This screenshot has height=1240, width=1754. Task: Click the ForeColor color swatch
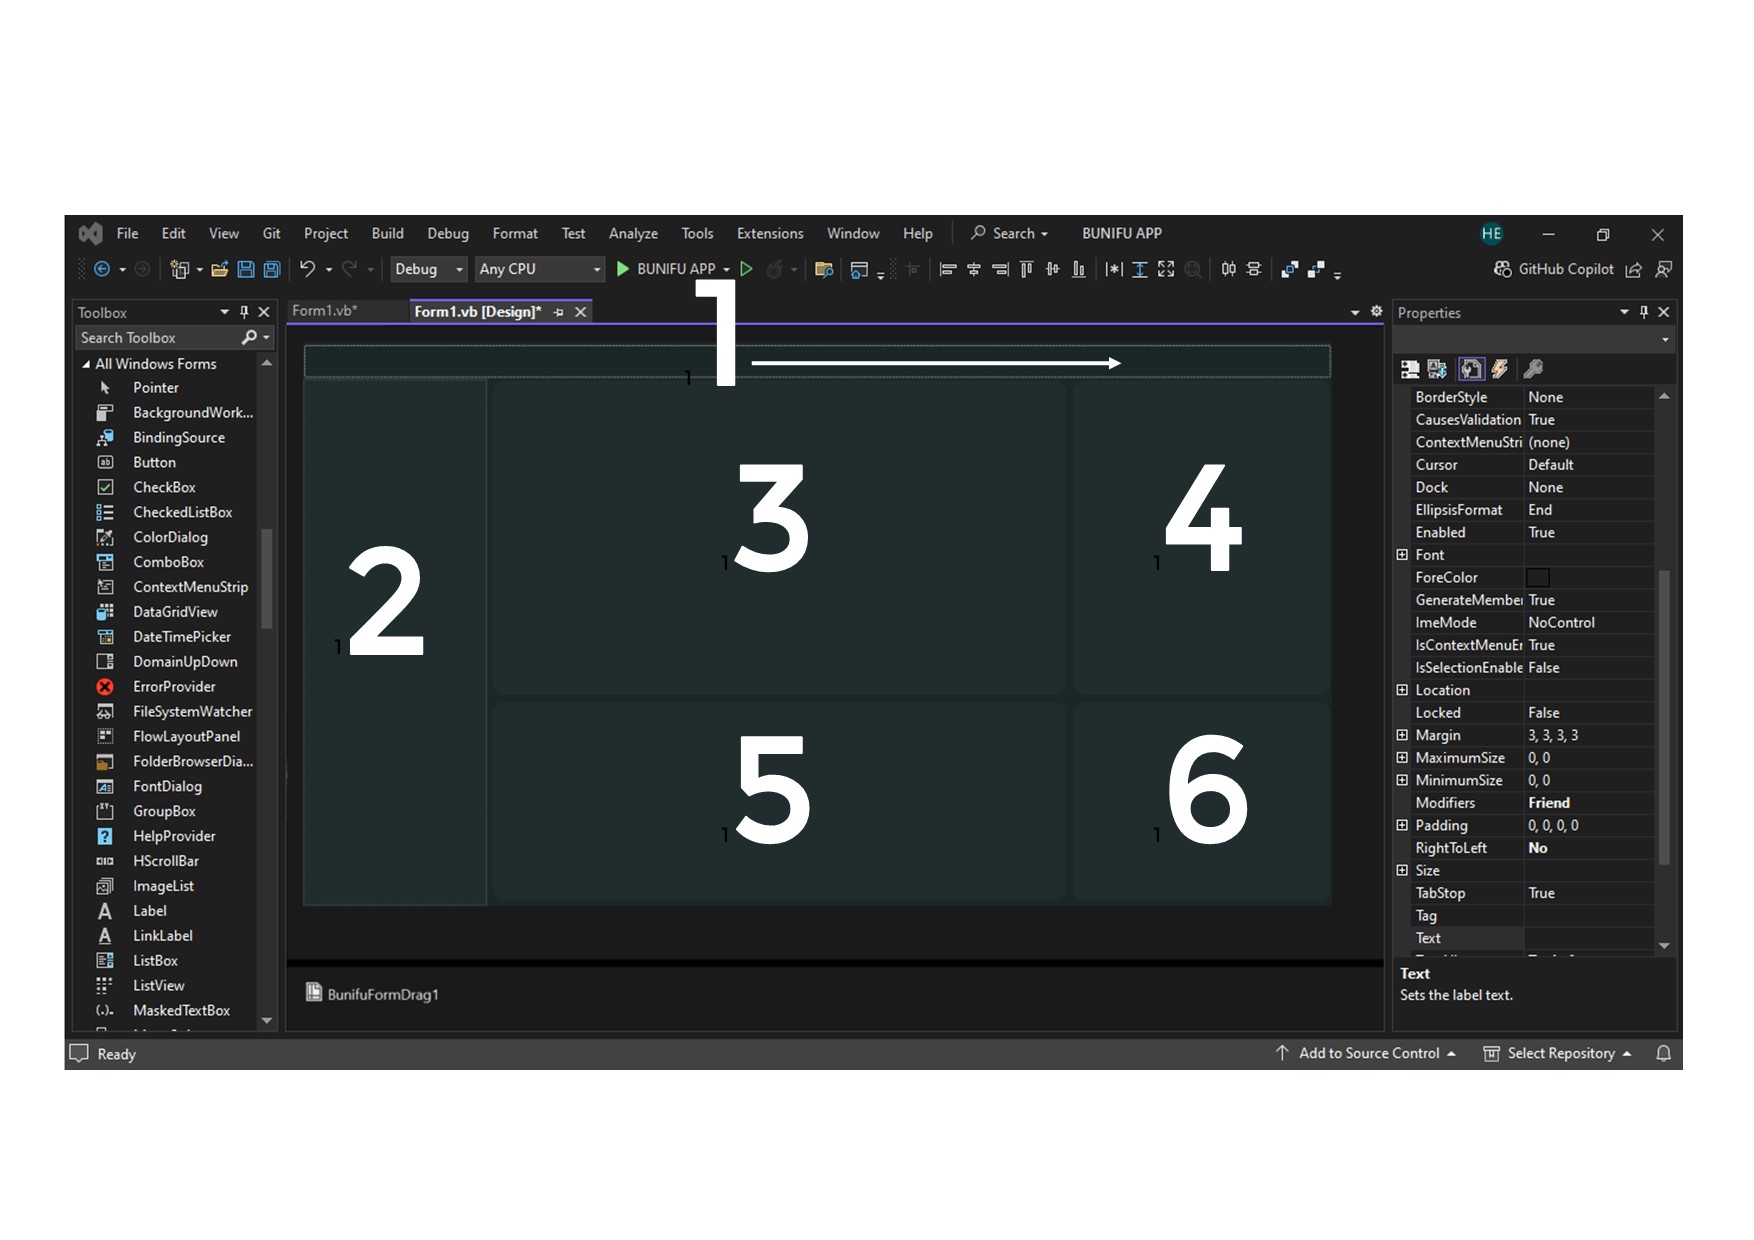click(1538, 578)
